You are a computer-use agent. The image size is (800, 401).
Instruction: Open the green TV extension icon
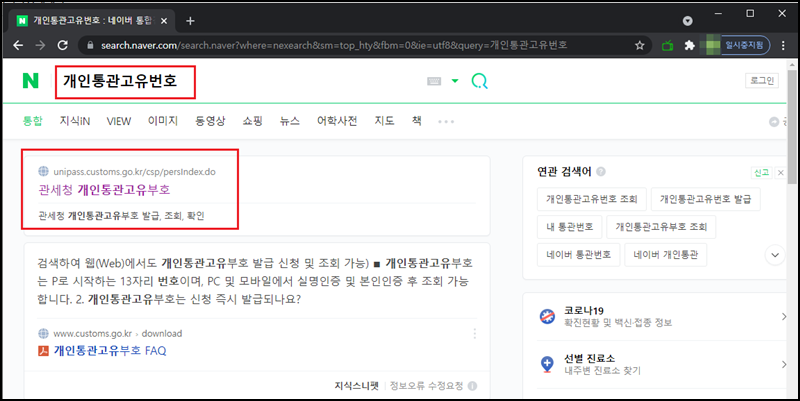pos(667,45)
